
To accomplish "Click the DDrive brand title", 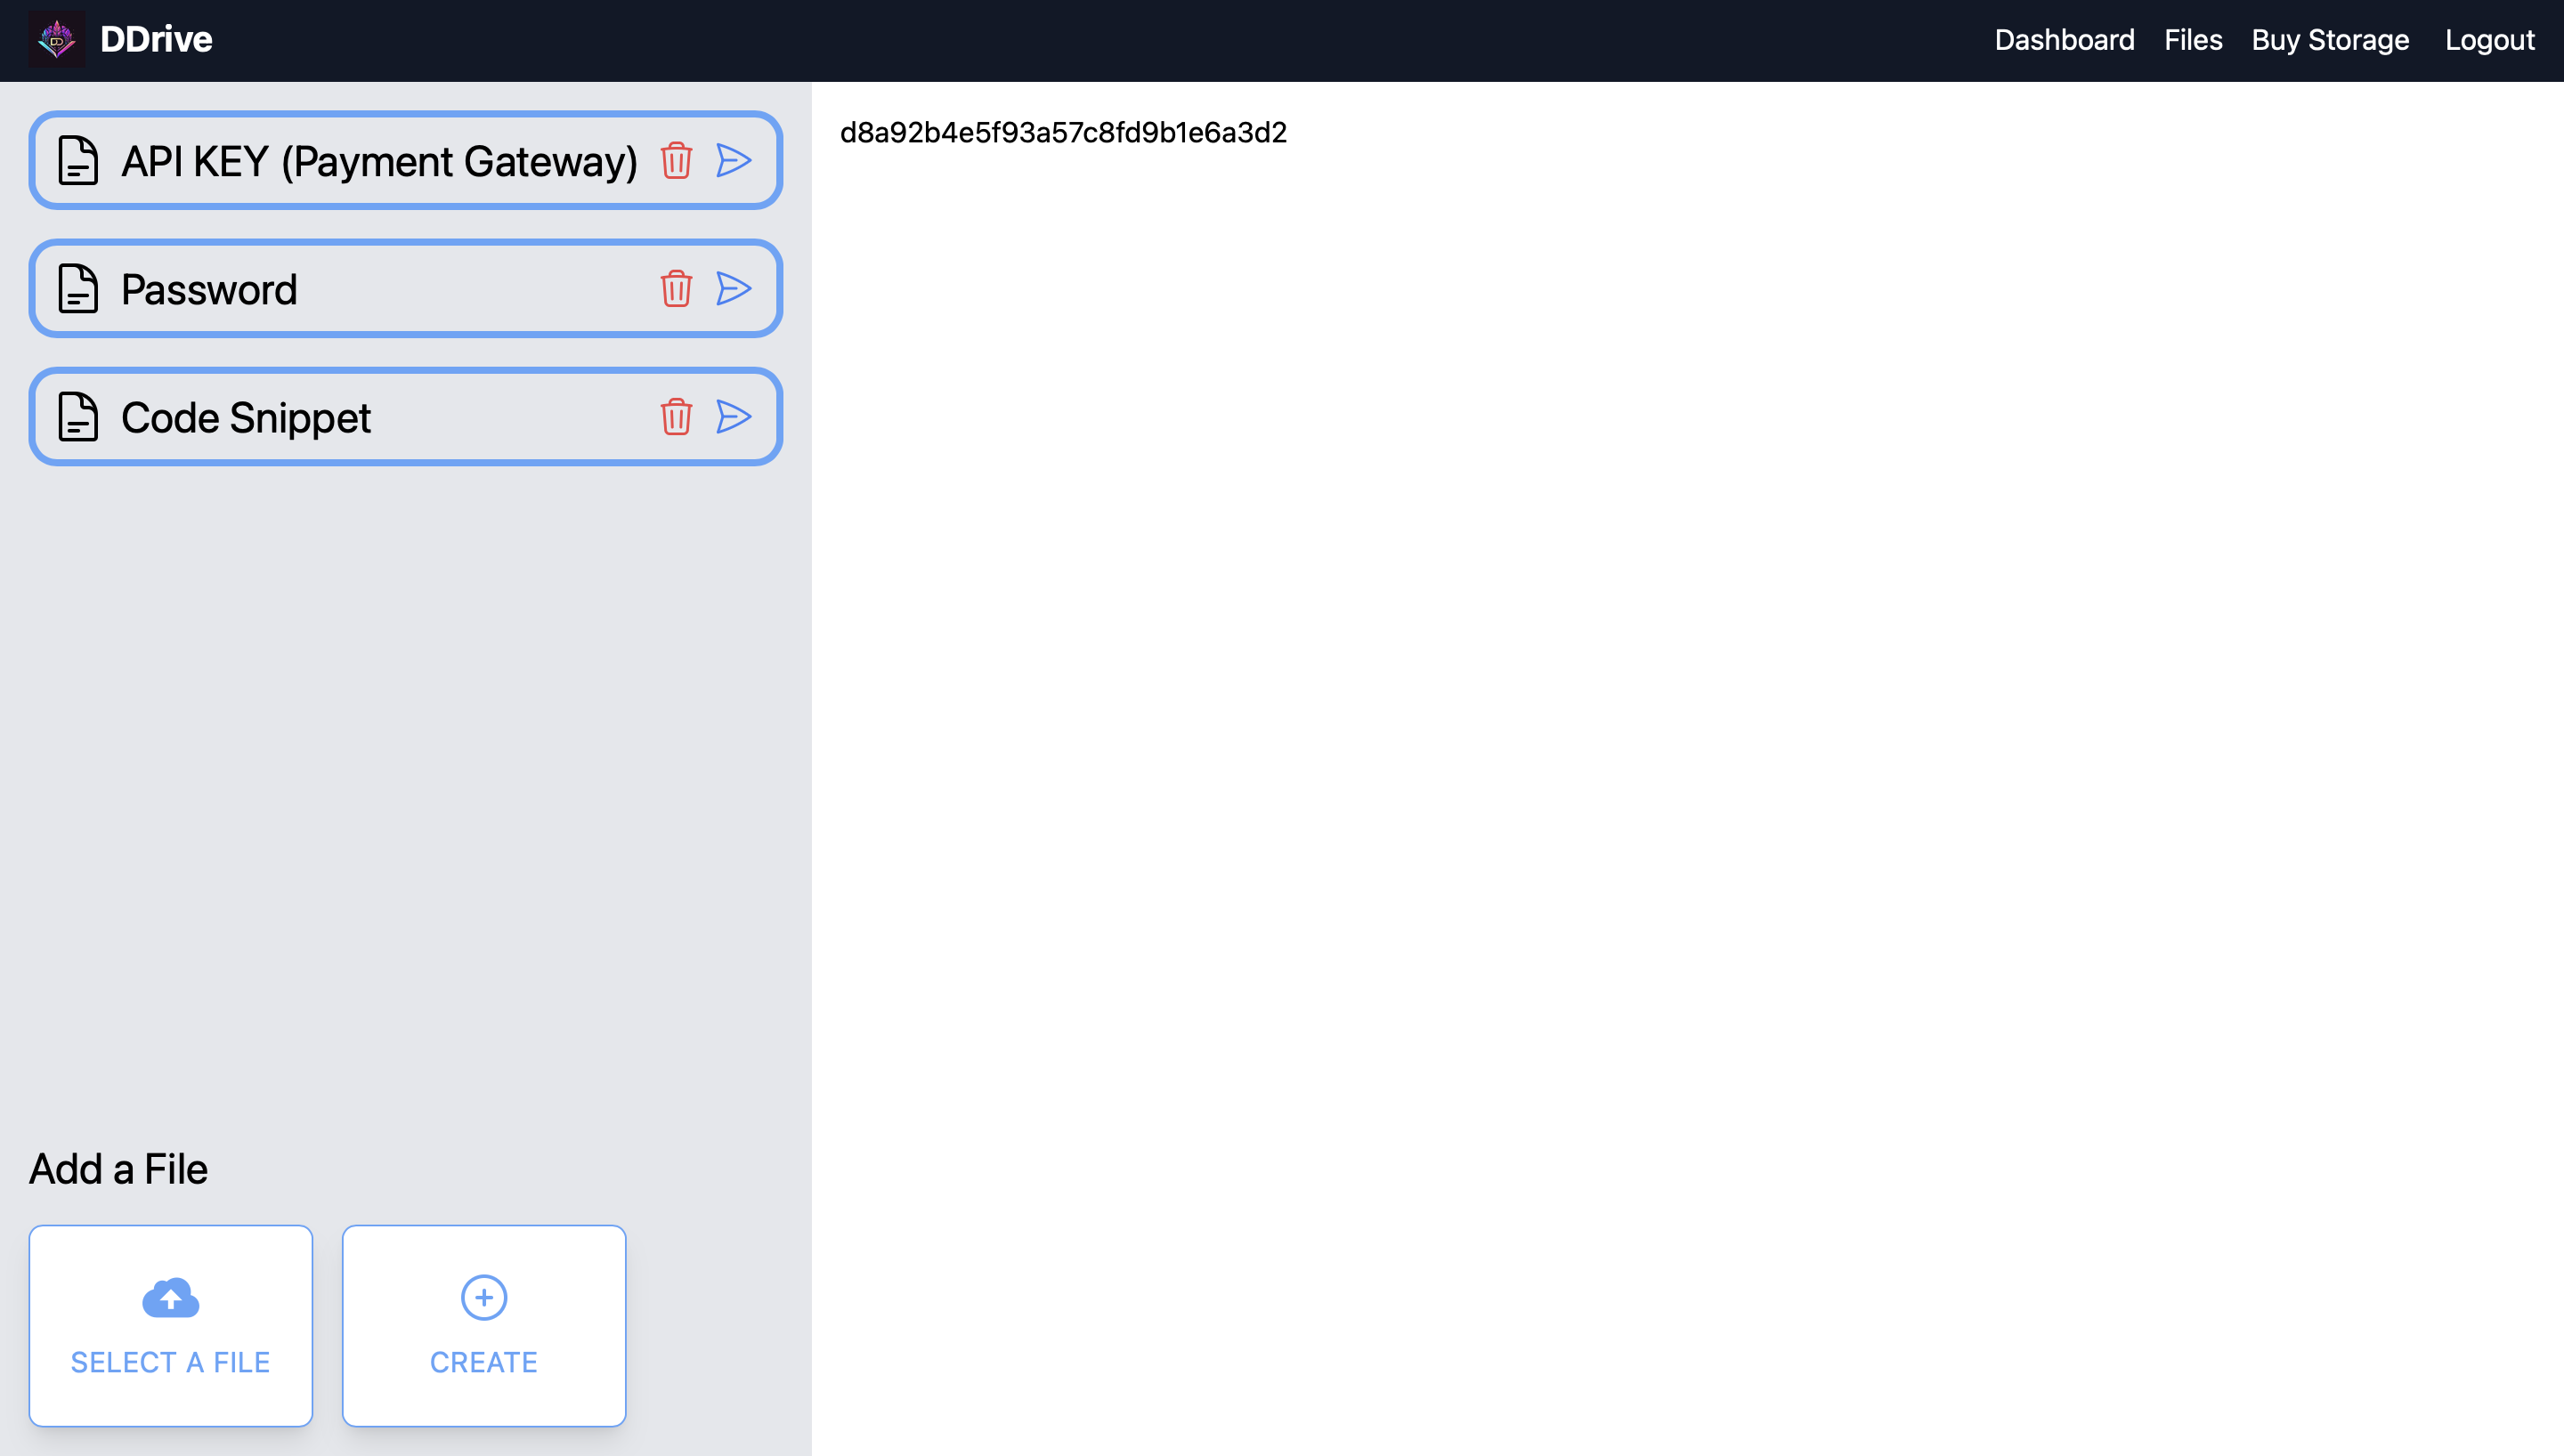I will [156, 40].
